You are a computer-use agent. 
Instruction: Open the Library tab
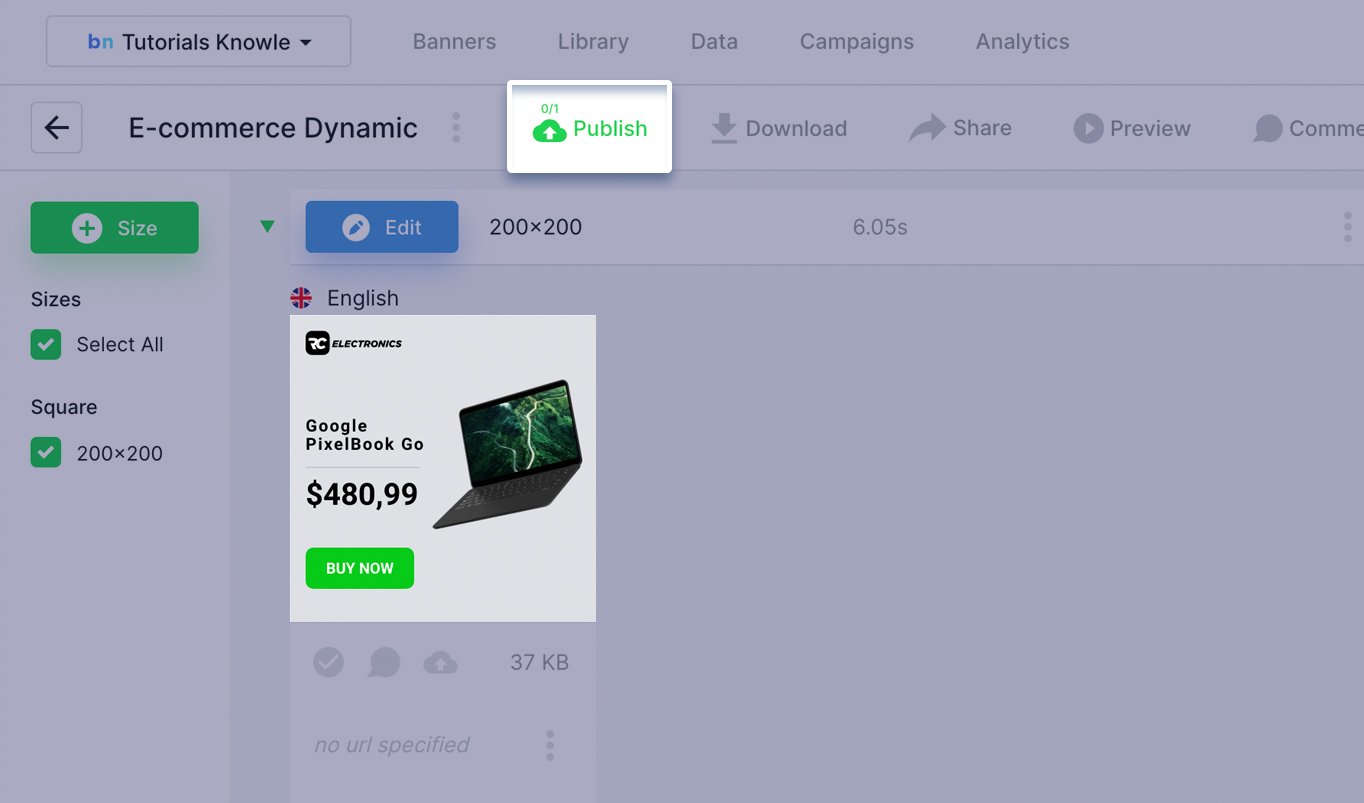[x=593, y=42]
